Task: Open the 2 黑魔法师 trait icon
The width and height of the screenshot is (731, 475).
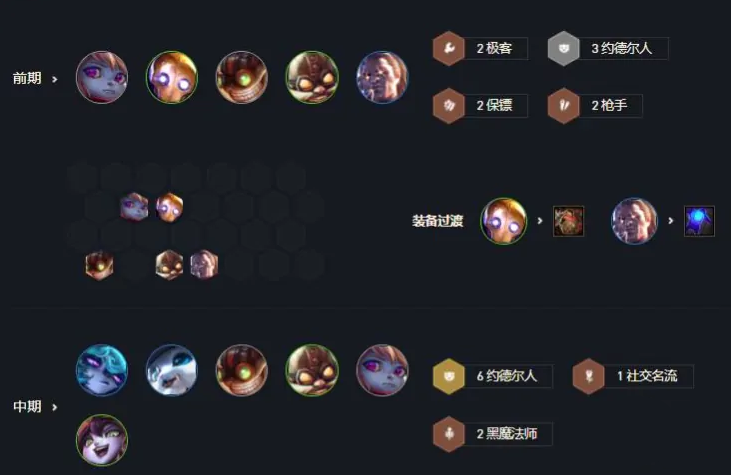Action: 448,434
